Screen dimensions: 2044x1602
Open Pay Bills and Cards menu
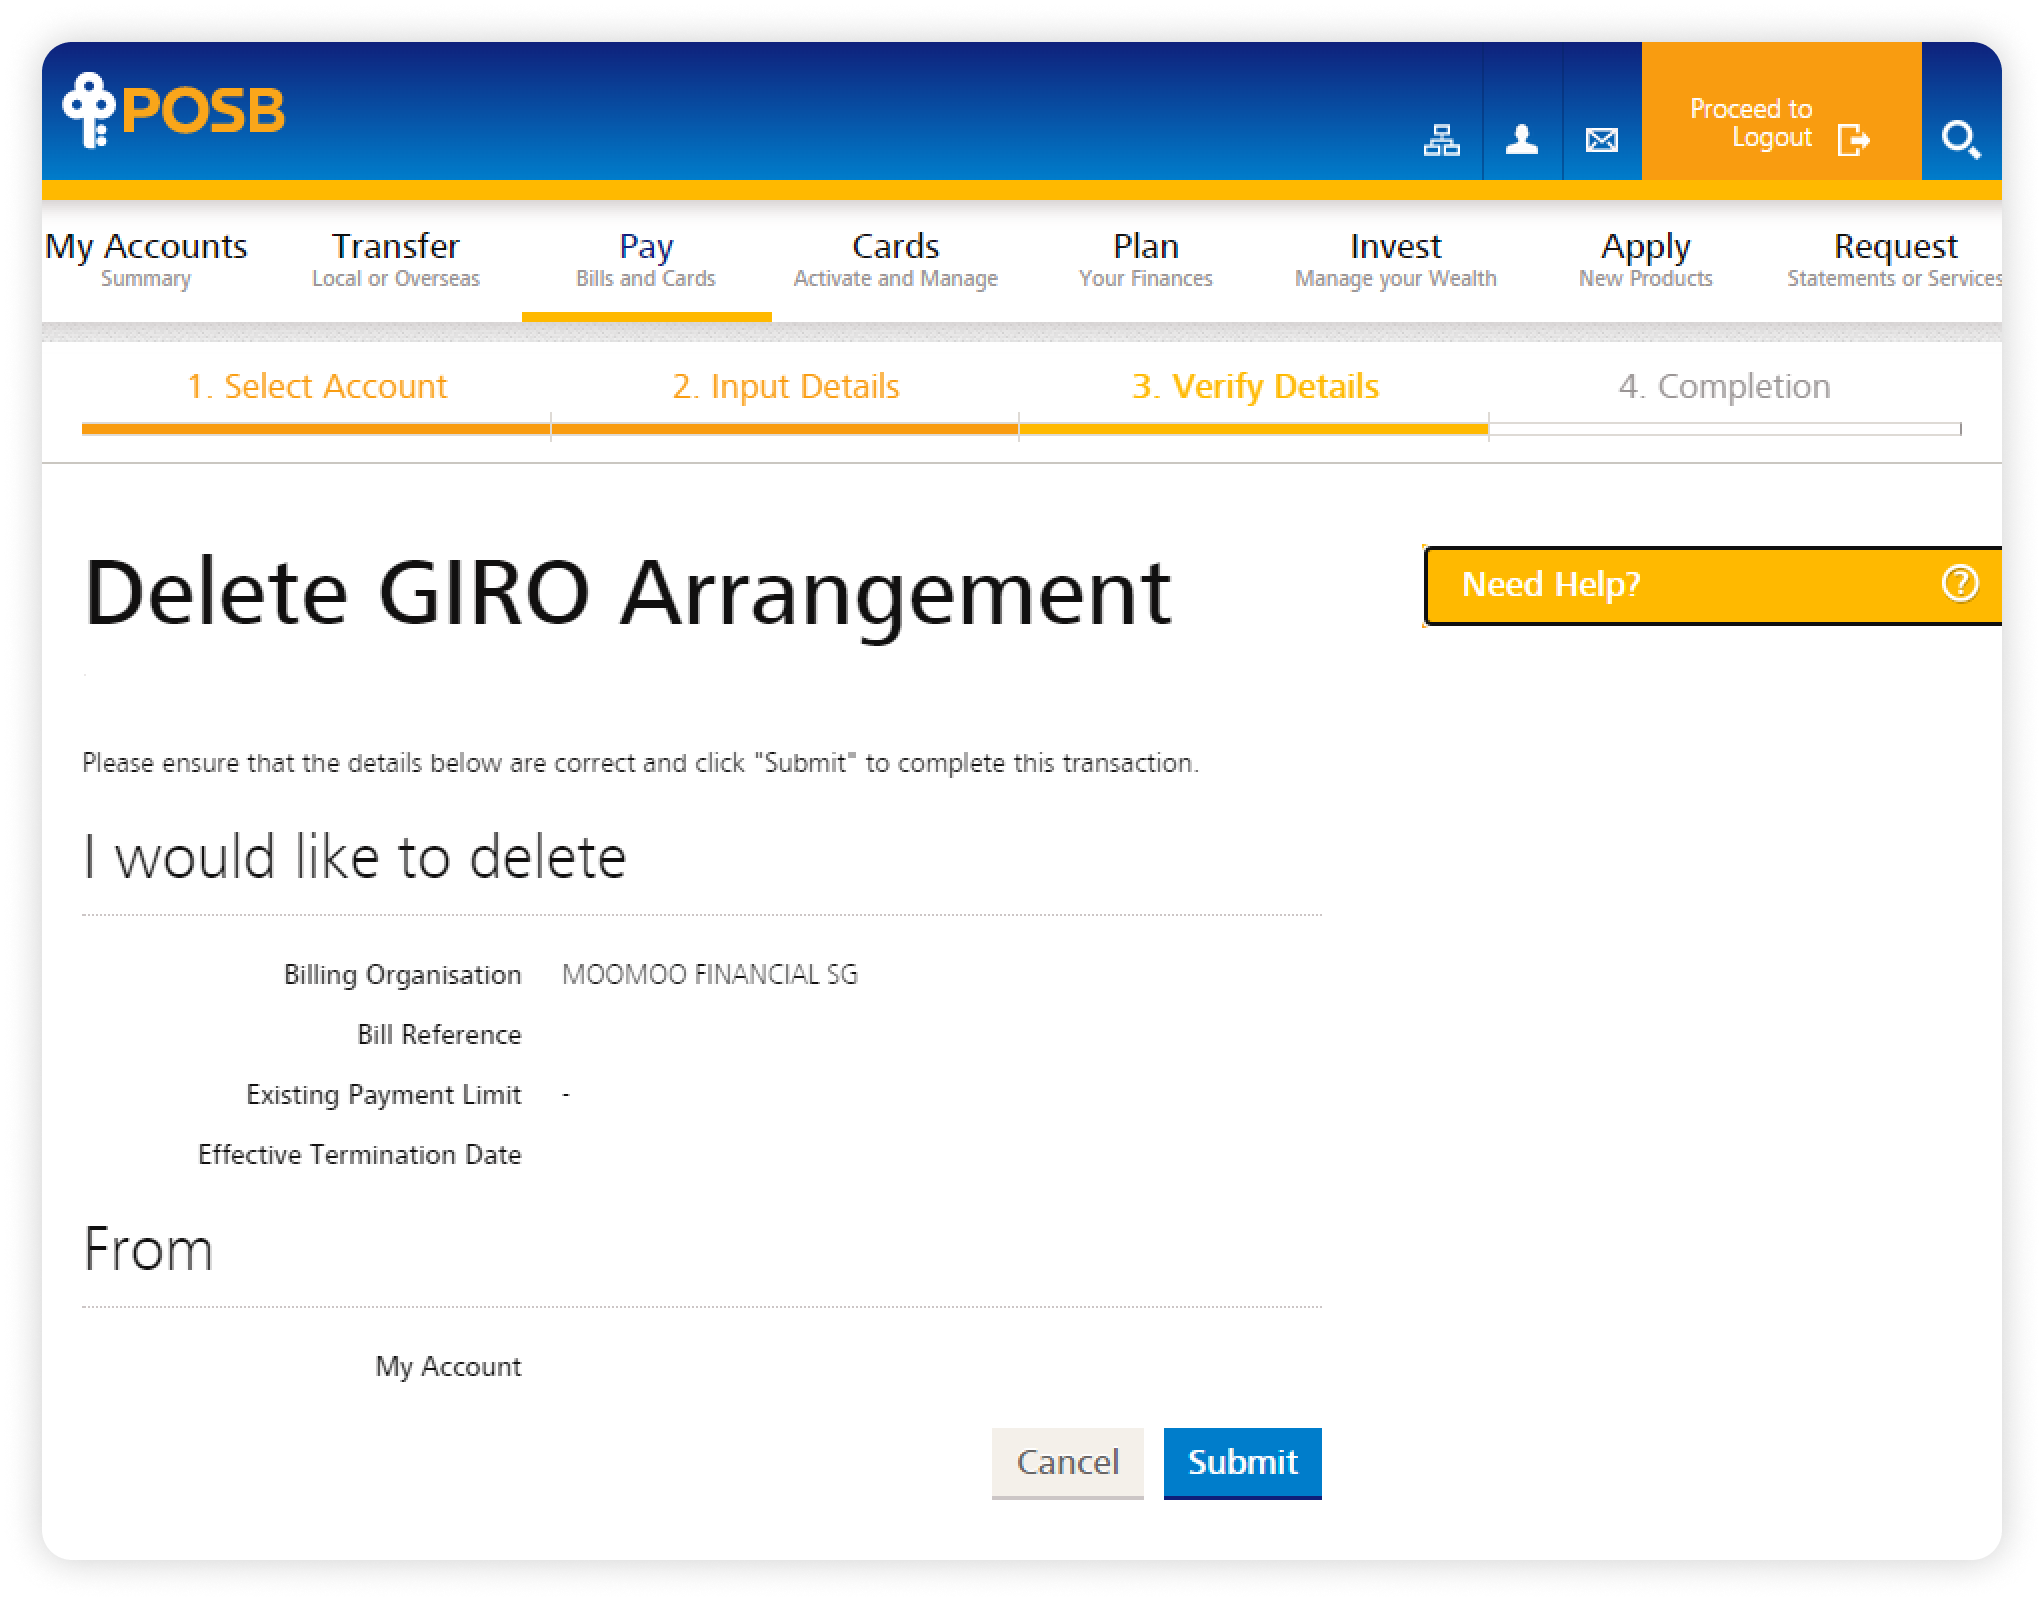coord(646,259)
